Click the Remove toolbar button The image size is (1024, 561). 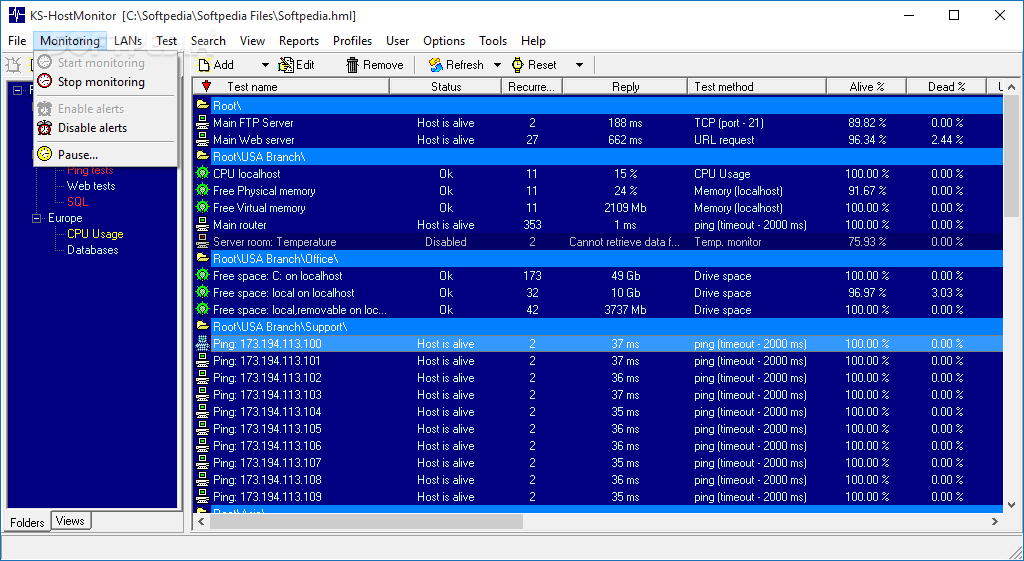pos(376,65)
